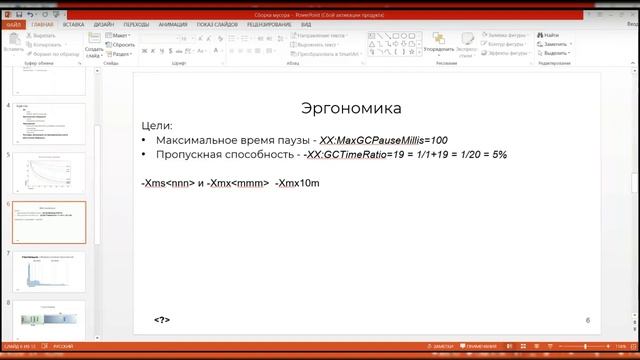Select slide 7 thumbnail
The width and height of the screenshot is (640, 360).
click(49, 272)
